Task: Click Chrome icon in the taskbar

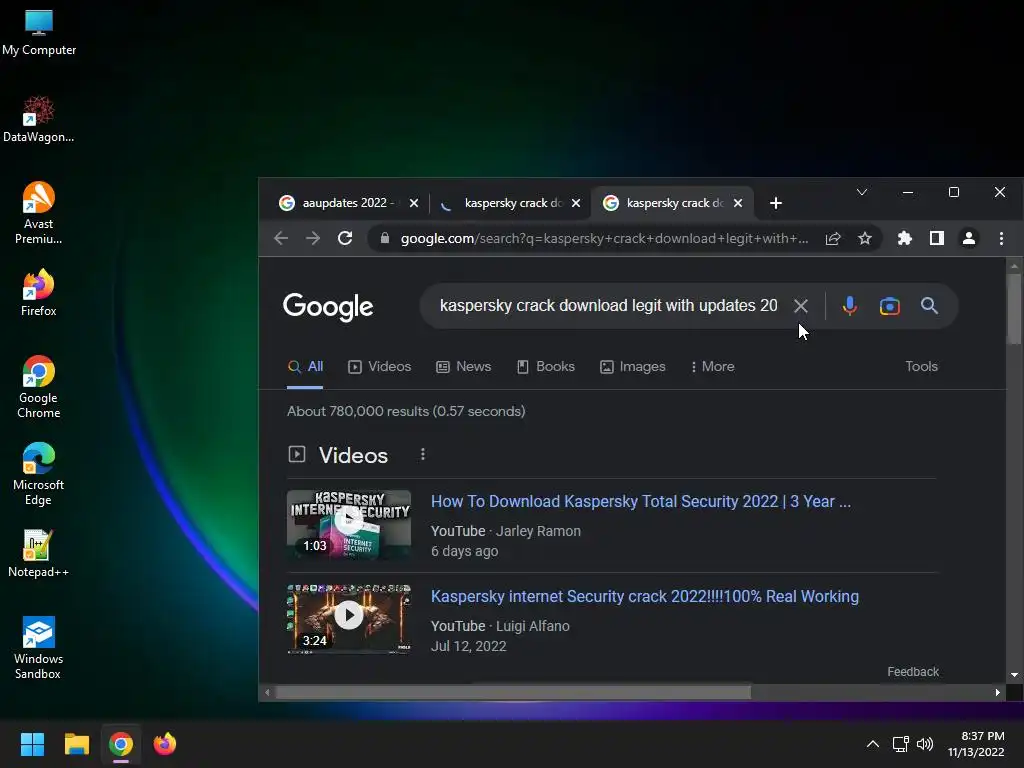Action: 121,744
